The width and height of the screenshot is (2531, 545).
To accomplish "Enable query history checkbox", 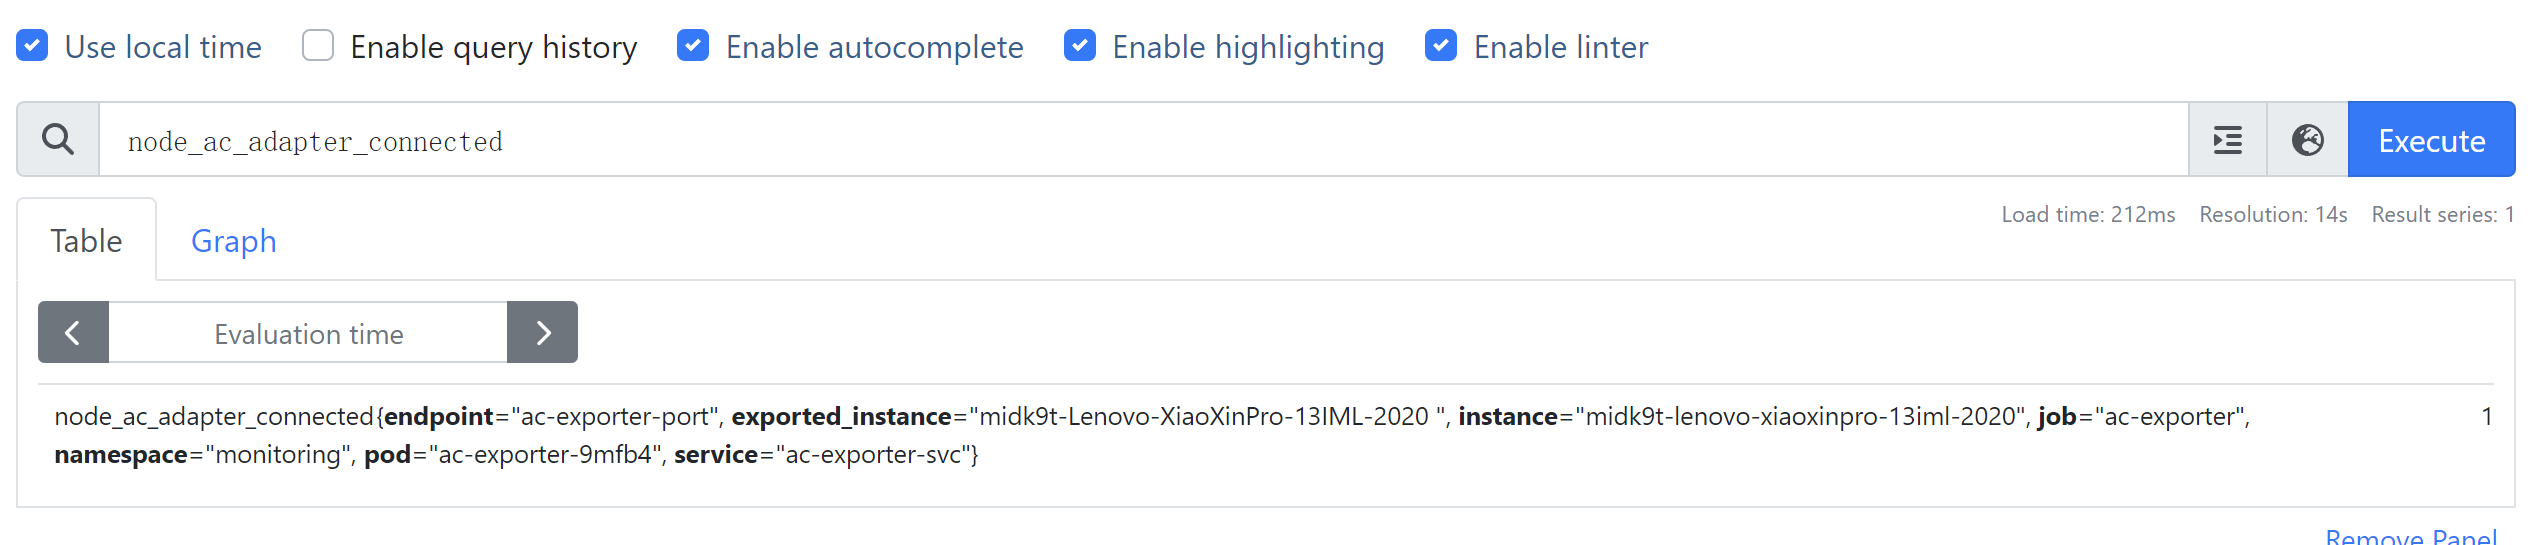I will 318,46.
